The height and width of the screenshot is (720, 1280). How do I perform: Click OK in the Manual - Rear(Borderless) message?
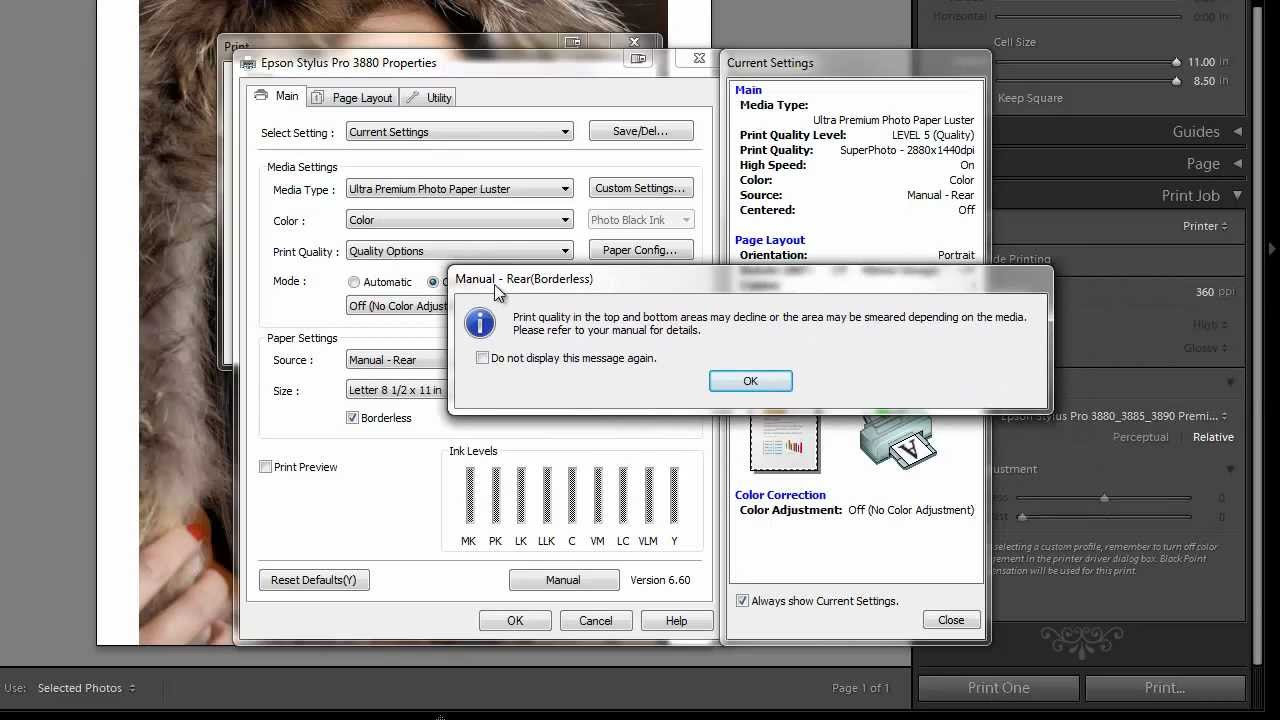tap(750, 381)
